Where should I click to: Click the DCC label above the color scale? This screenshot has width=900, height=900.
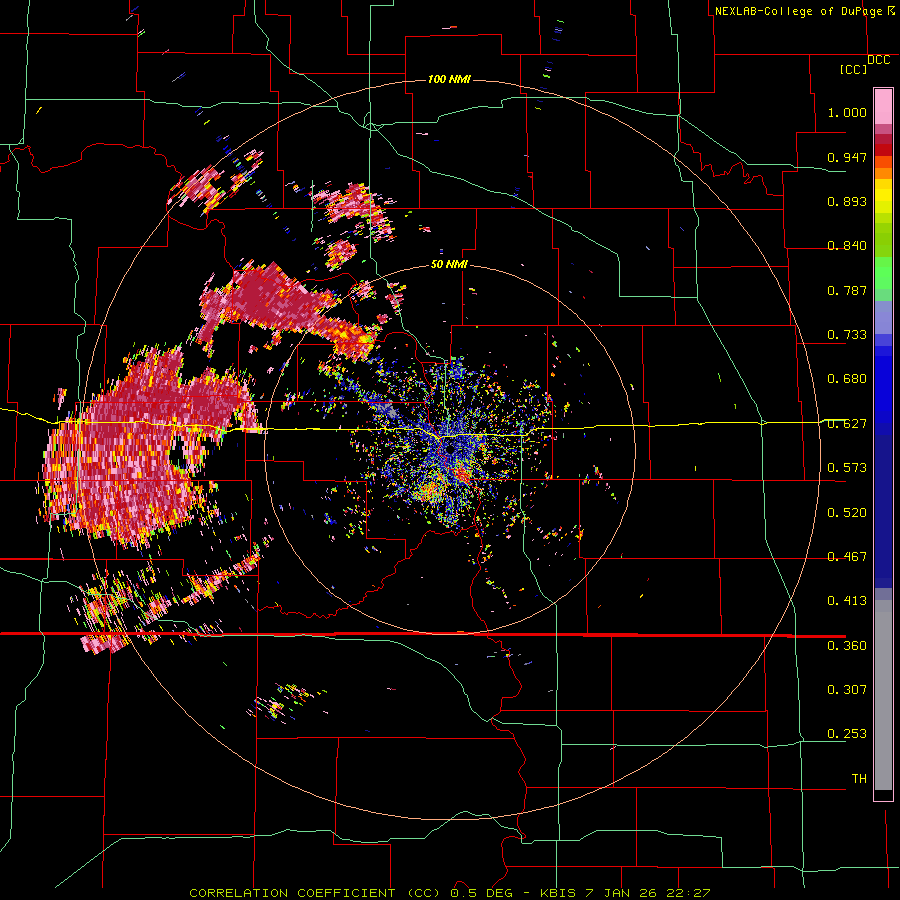tap(878, 60)
